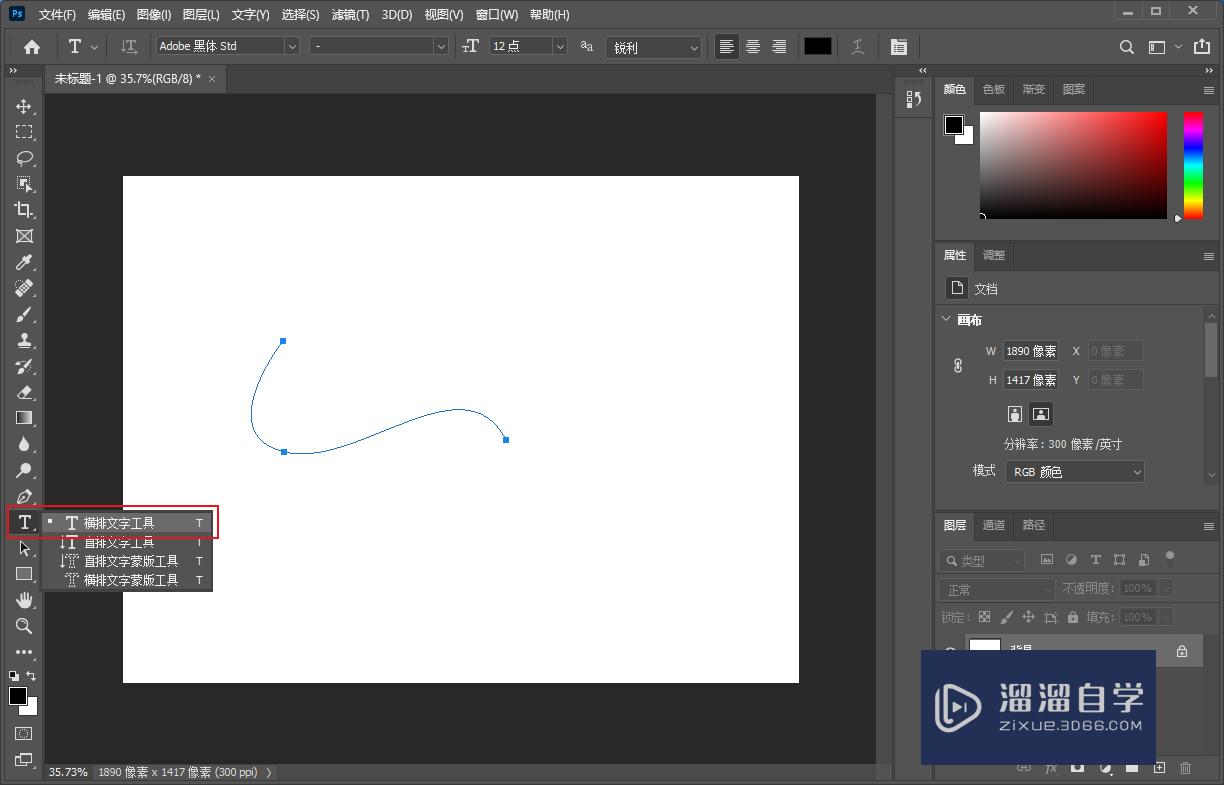Select the Blur tool
Image resolution: width=1224 pixels, height=785 pixels.
pyautogui.click(x=24, y=444)
